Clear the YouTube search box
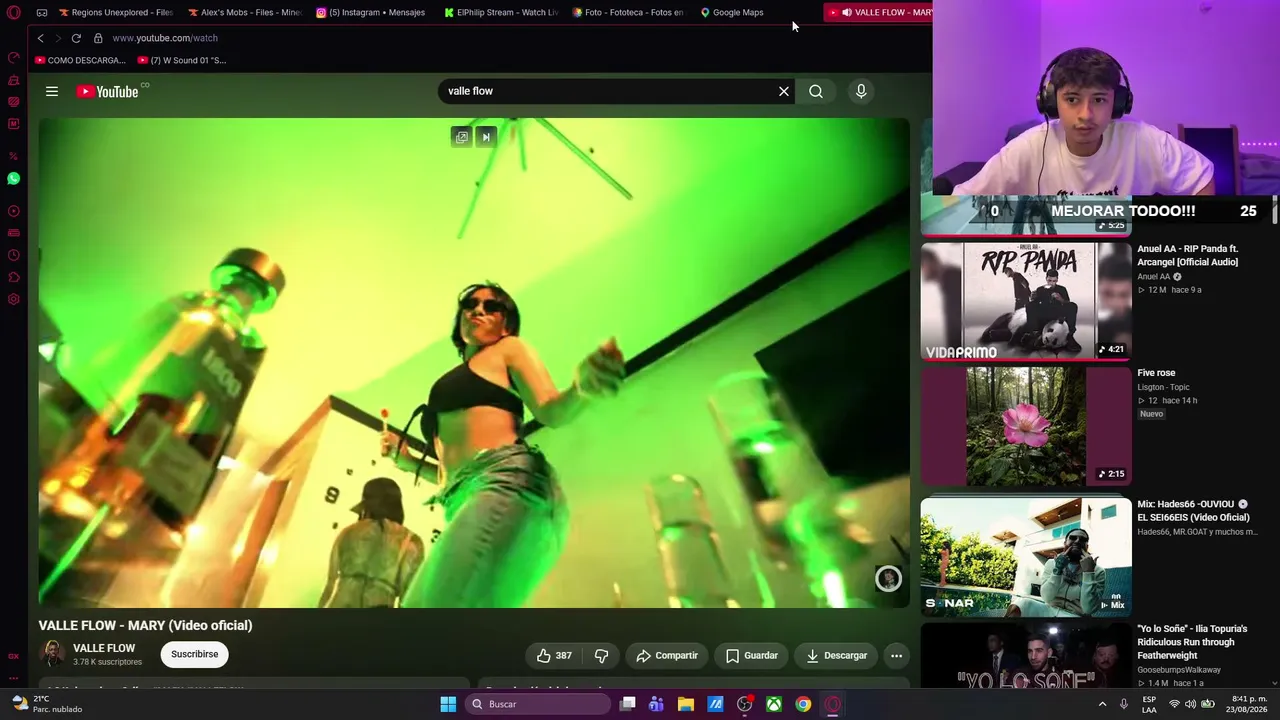Viewport: 1280px width, 720px height. tap(784, 91)
